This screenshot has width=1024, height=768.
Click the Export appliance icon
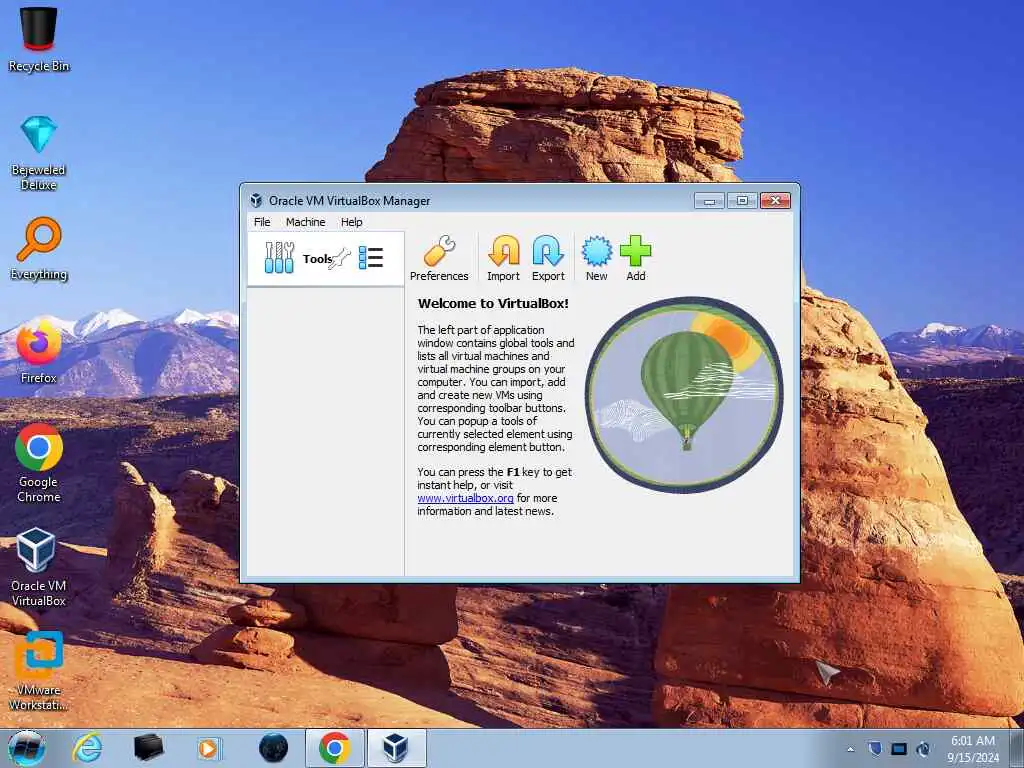click(x=548, y=259)
